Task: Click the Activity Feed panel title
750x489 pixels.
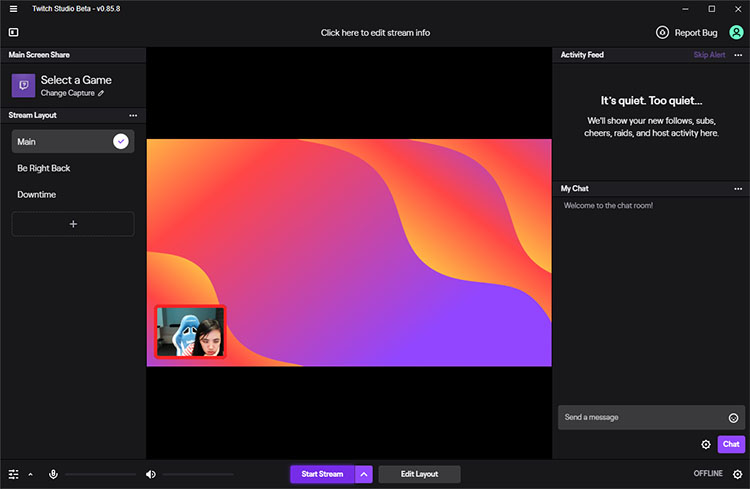Action: tap(582, 55)
